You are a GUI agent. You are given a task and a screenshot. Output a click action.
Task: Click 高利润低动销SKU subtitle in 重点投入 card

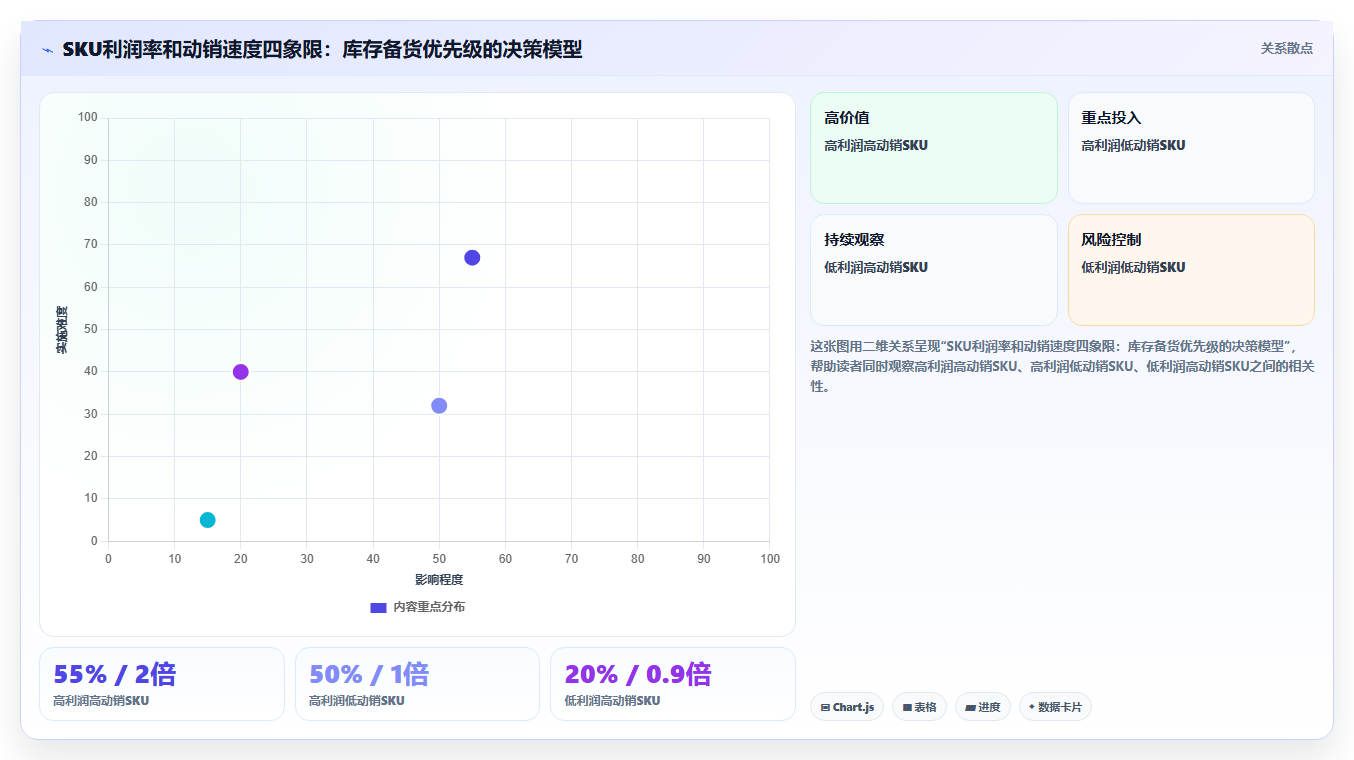pyautogui.click(x=1133, y=145)
